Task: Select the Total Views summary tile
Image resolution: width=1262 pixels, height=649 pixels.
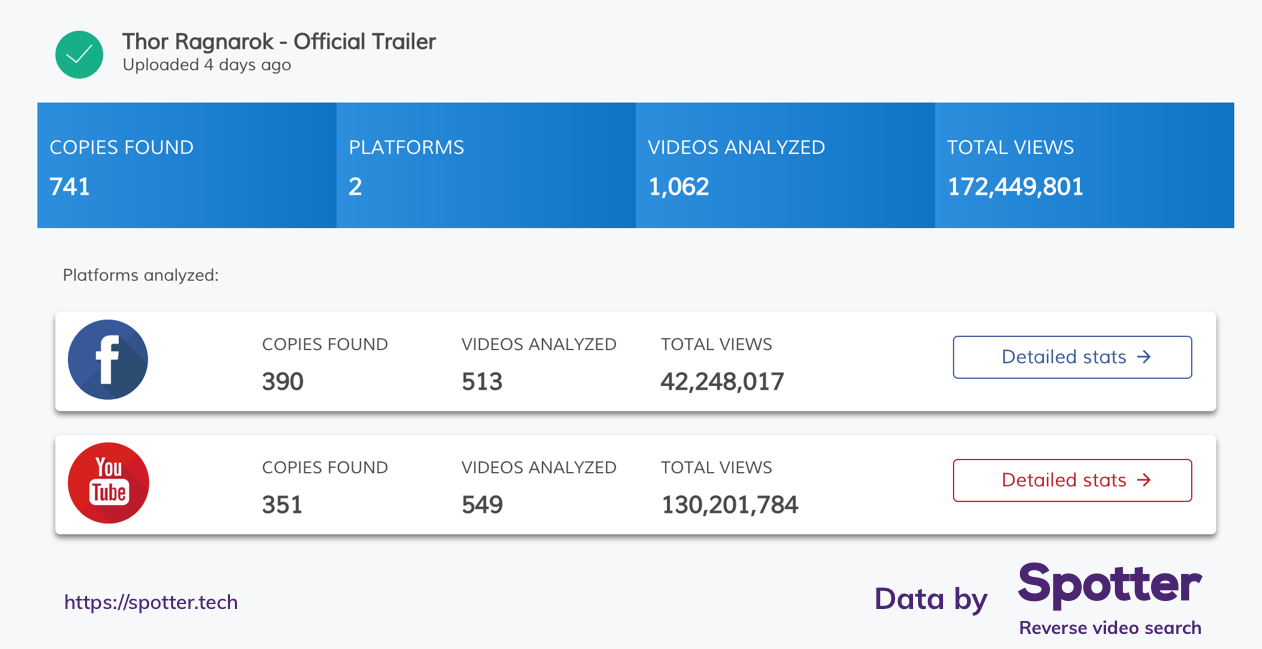Action: click(x=1084, y=166)
